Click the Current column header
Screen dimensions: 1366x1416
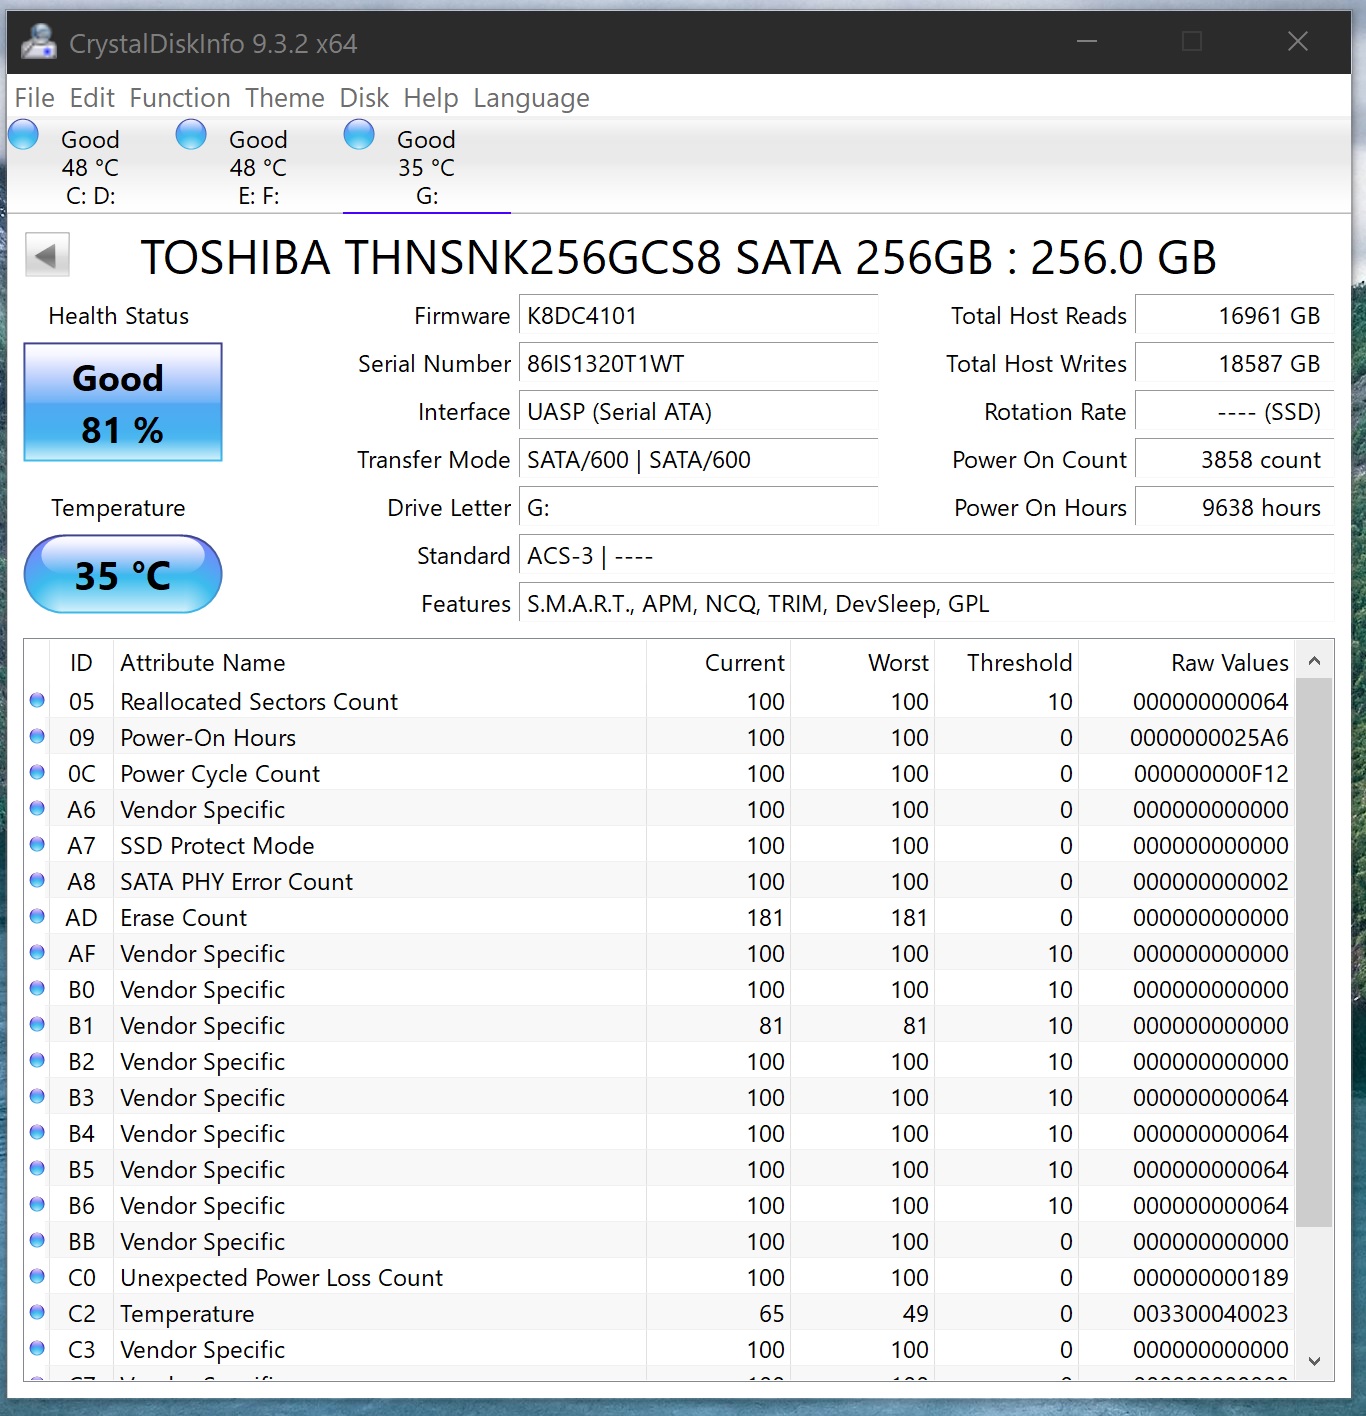click(x=718, y=663)
